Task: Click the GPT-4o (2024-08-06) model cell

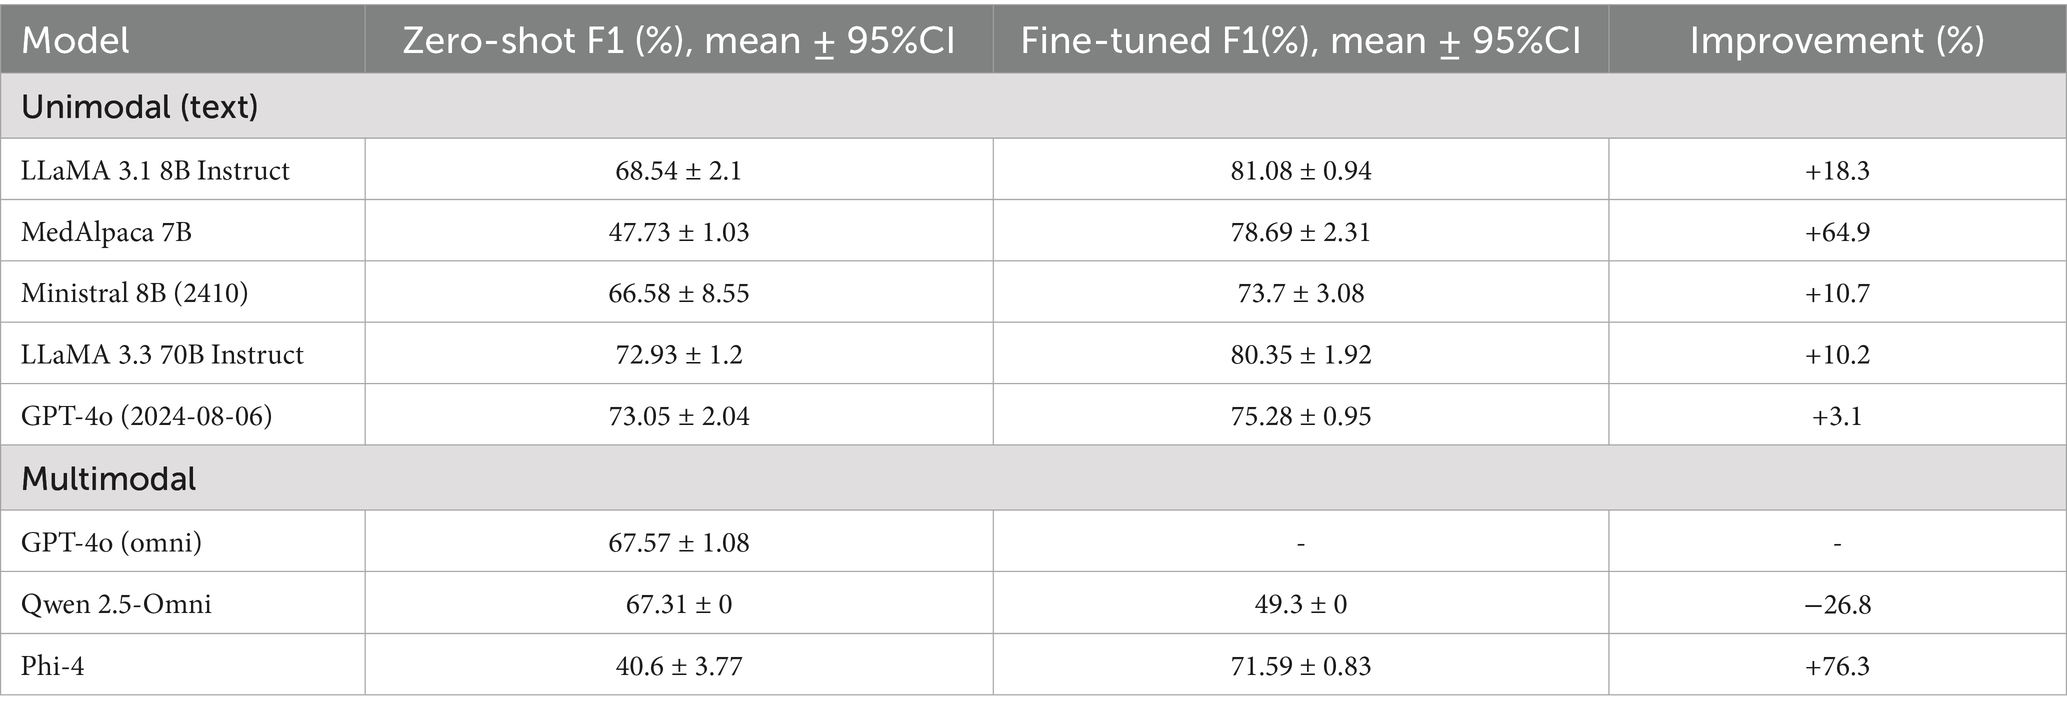Action: pyautogui.click(x=146, y=416)
